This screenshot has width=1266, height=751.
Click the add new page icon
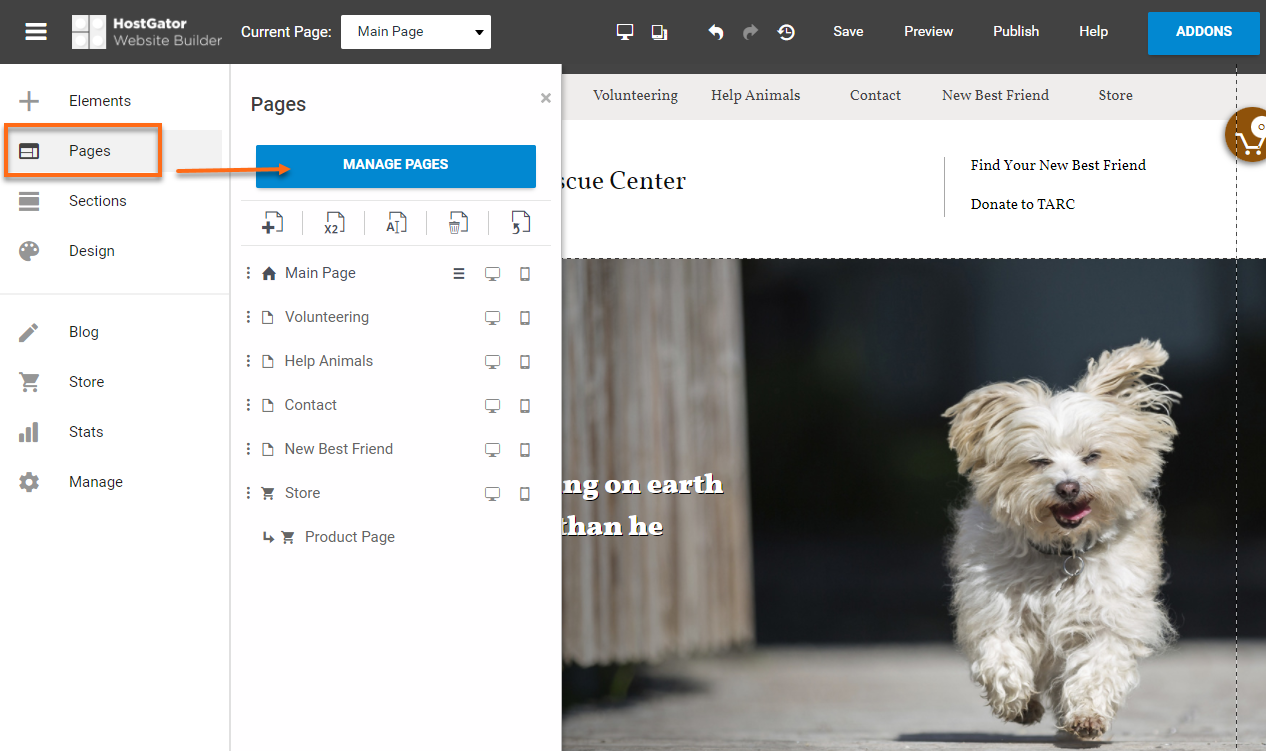272,223
